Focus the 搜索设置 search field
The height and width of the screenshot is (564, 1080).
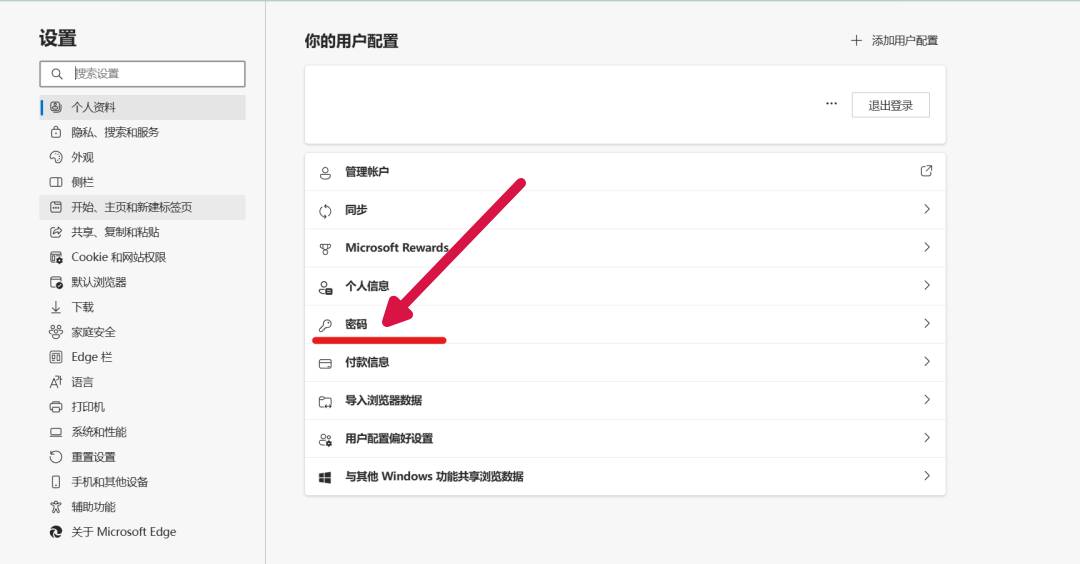coord(143,74)
